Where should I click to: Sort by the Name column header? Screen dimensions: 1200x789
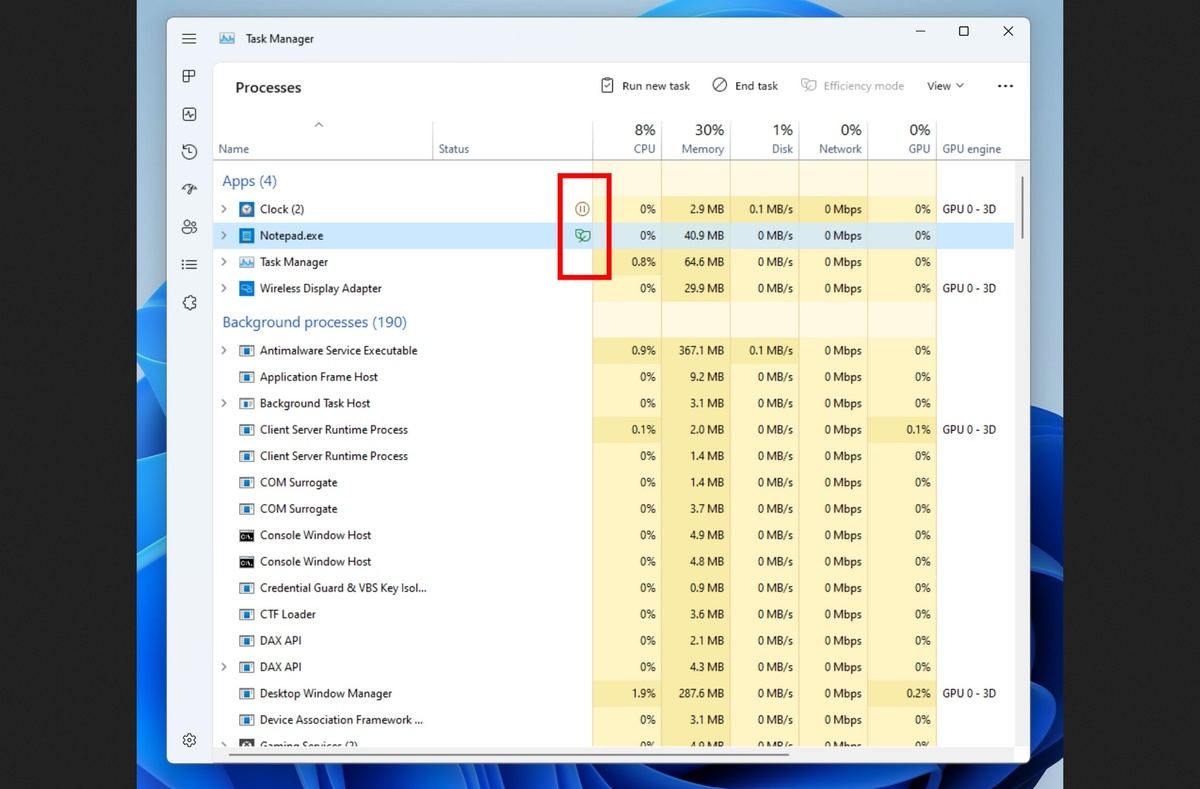(233, 149)
